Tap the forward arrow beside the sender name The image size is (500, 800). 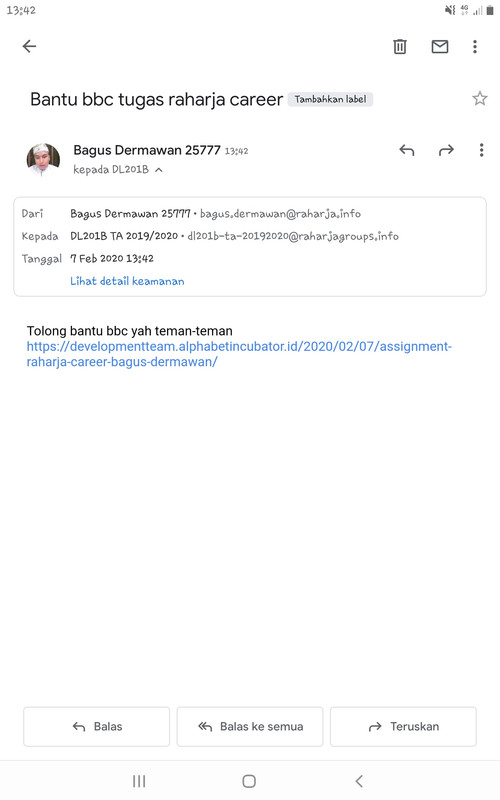[446, 150]
